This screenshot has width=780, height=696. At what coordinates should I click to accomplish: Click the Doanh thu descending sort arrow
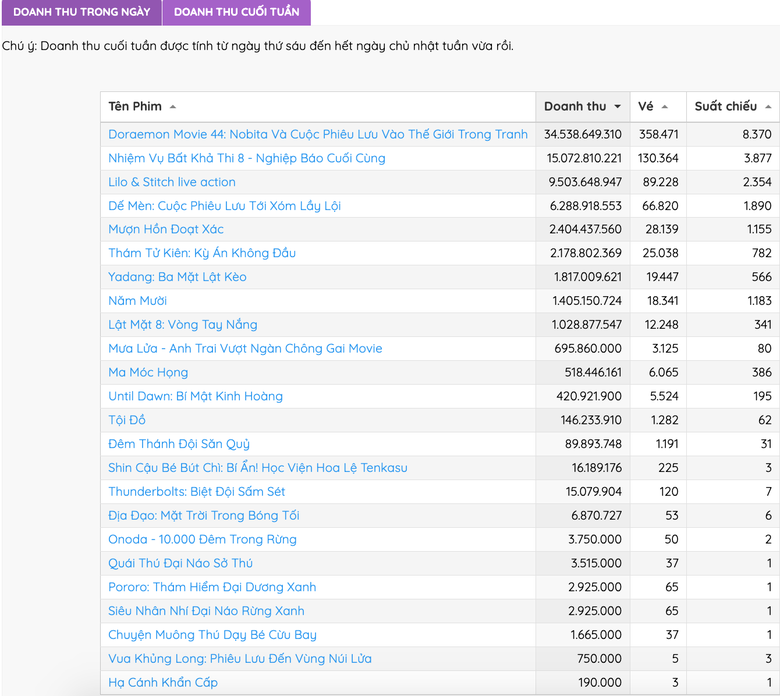click(x=617, y=107)
